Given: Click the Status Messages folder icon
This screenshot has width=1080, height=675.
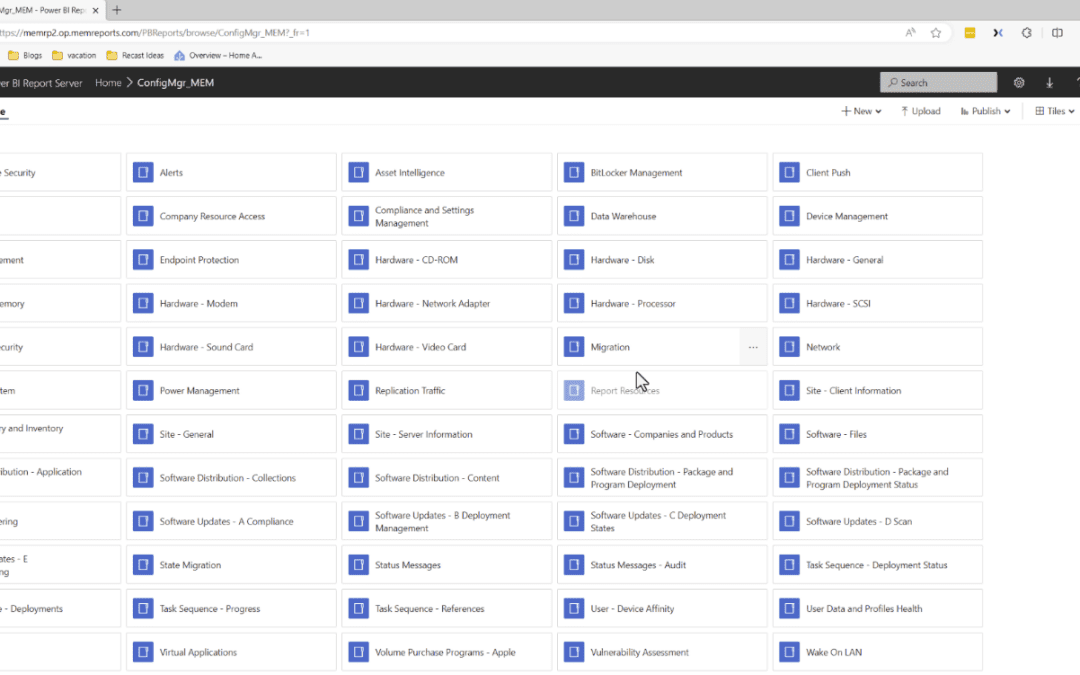Looking at the screenshot, I should [x=358, y=565].
